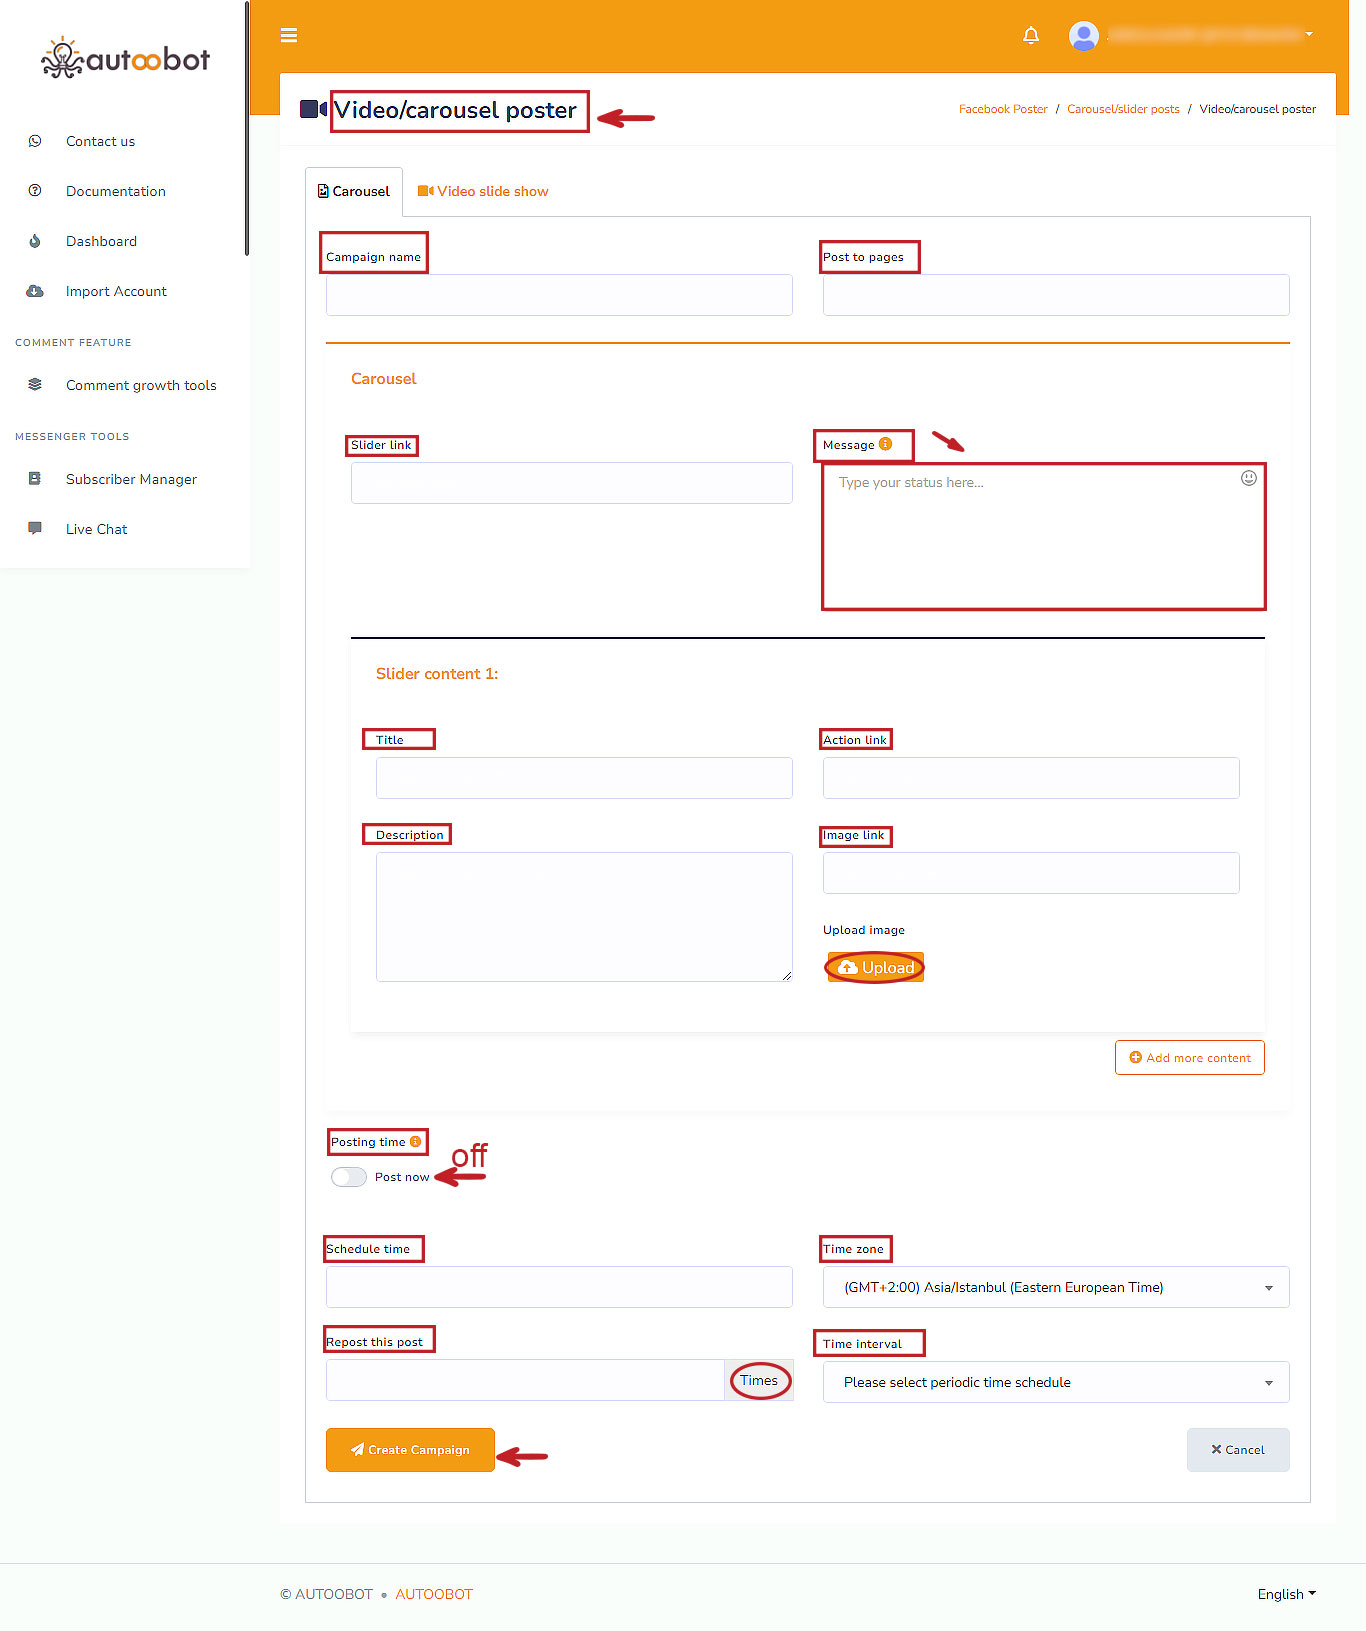Click the Campaign name input field
Screen dimensions: 1366x1631
click(x=559, y=295)
